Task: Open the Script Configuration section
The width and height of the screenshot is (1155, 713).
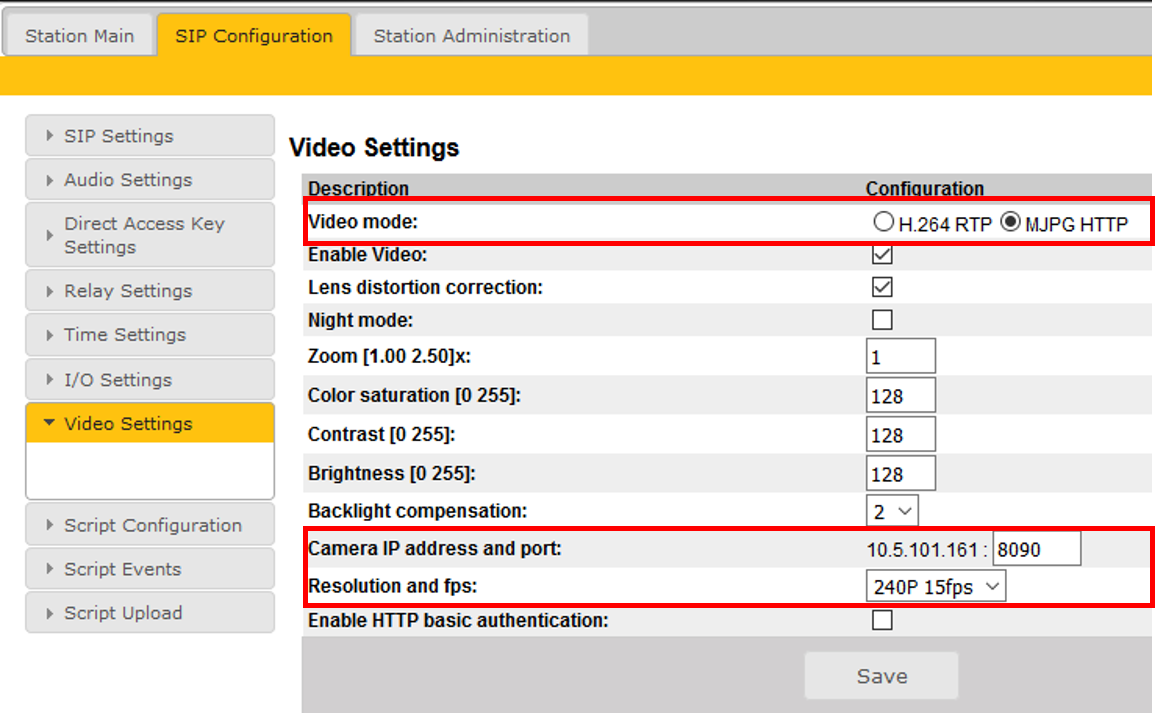Action: [x=149, y=525]
